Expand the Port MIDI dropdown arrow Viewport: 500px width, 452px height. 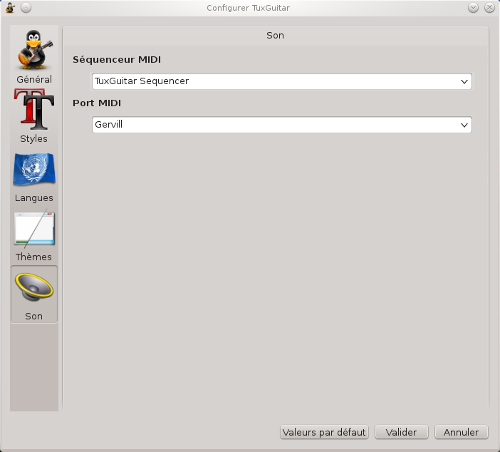click(x=464, y=125)
